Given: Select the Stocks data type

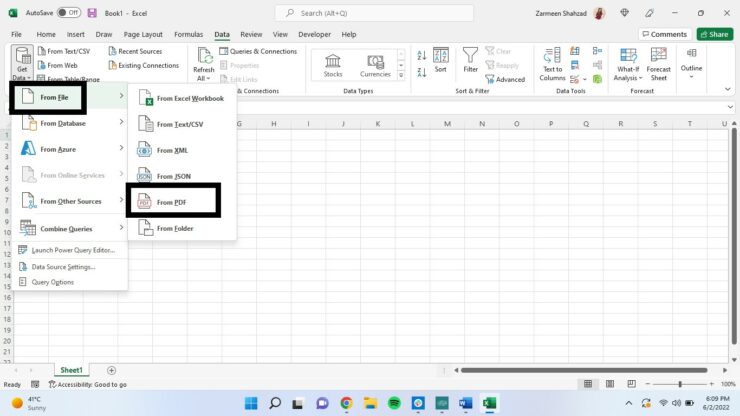Looking at the screenshot, I should pos(333,65).
